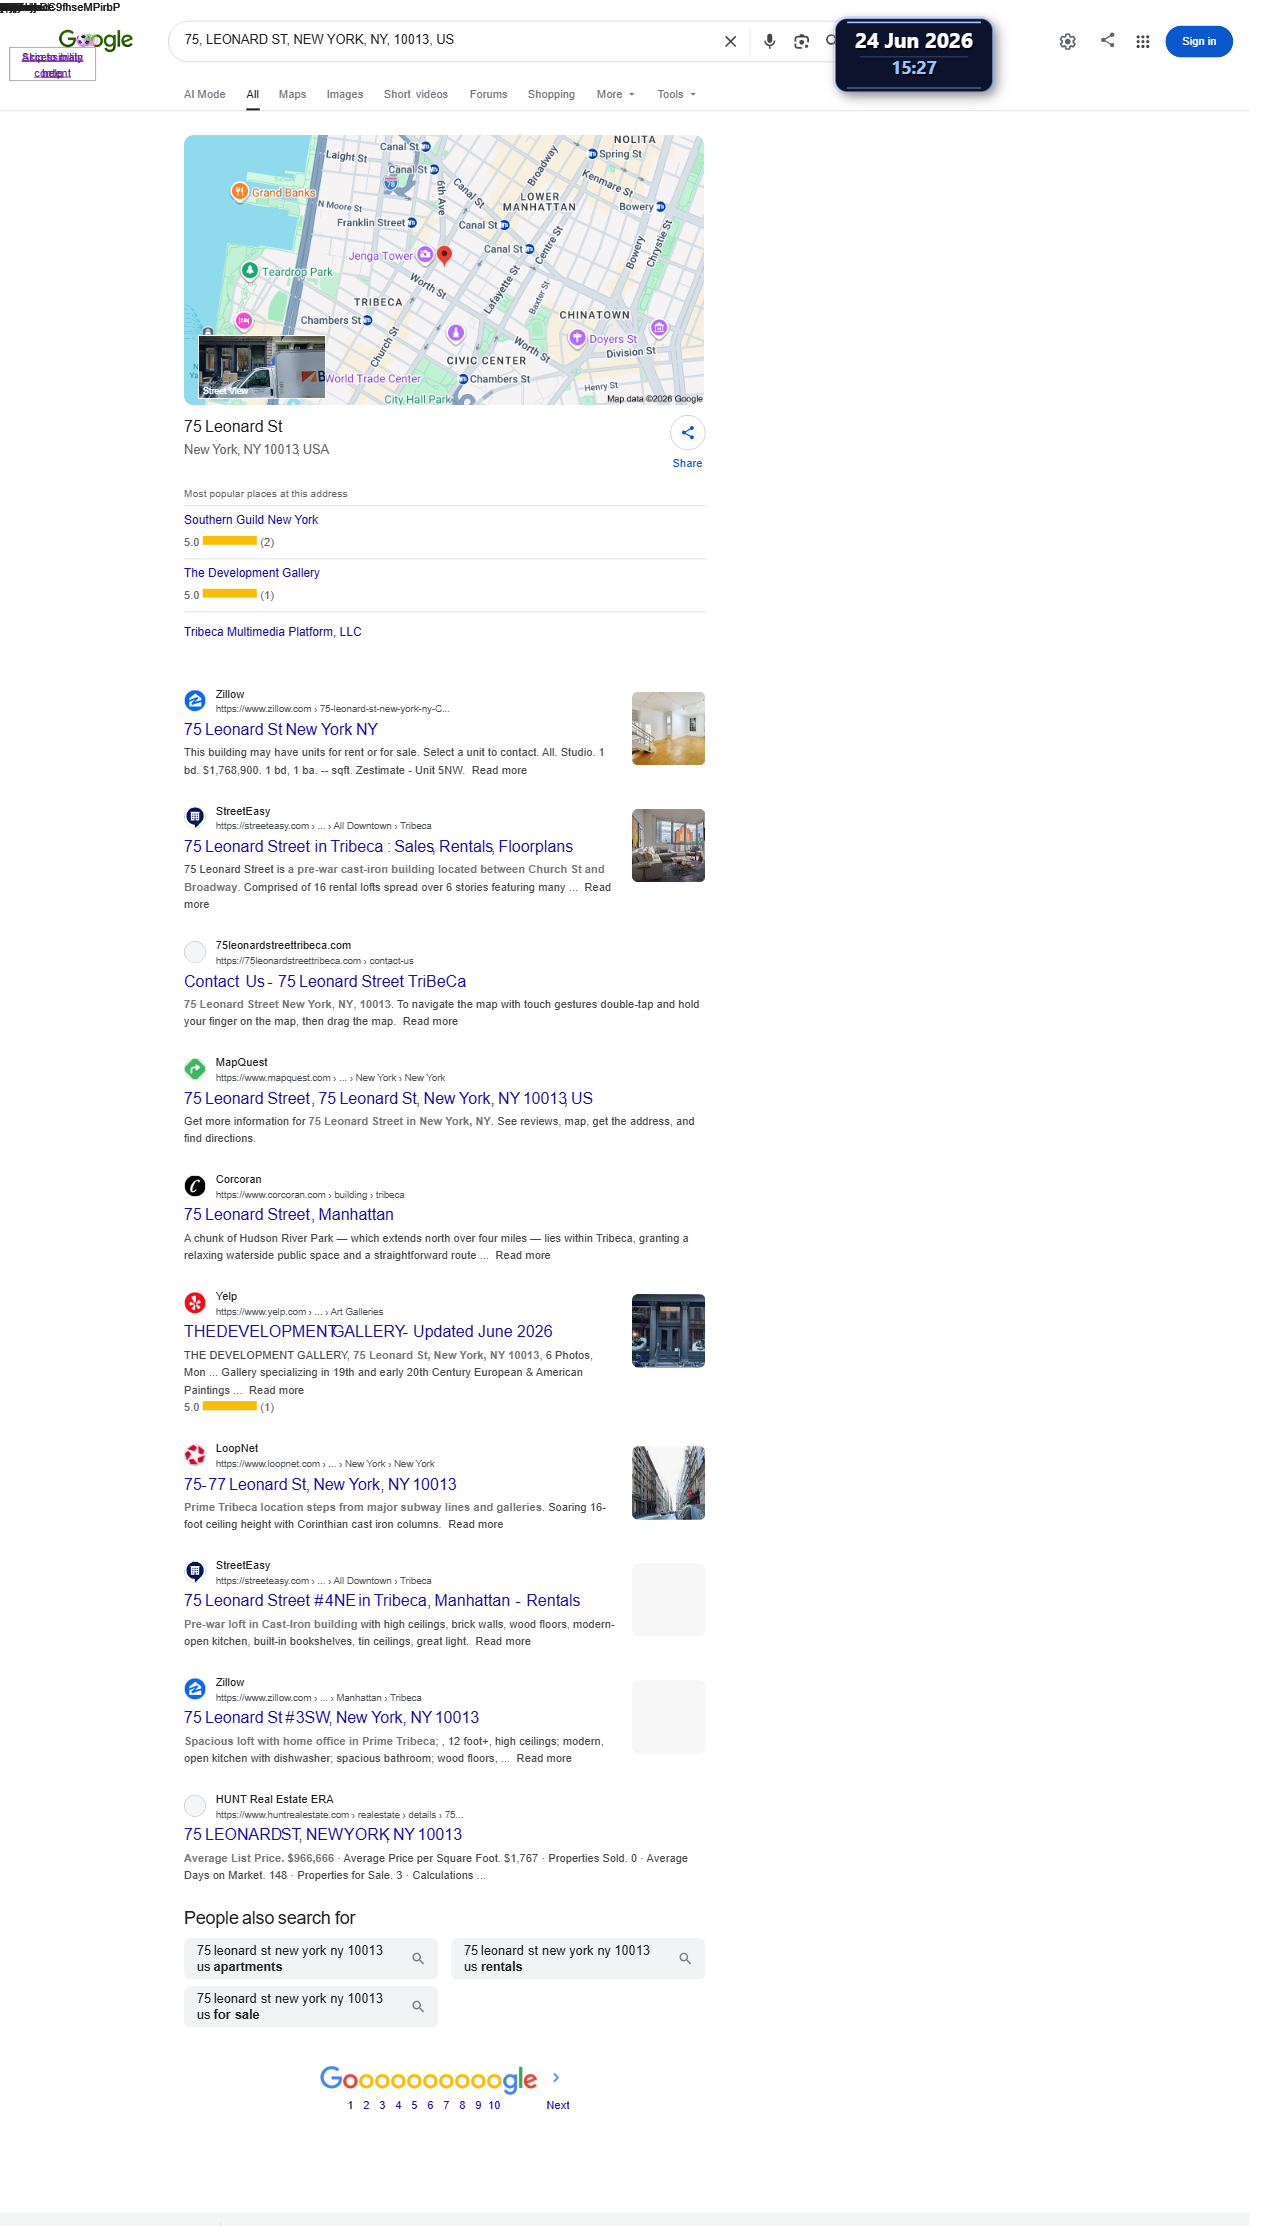The image size is (1264, 2226).
Task: Open the Forums tab
Action: (x=488, y=94)
